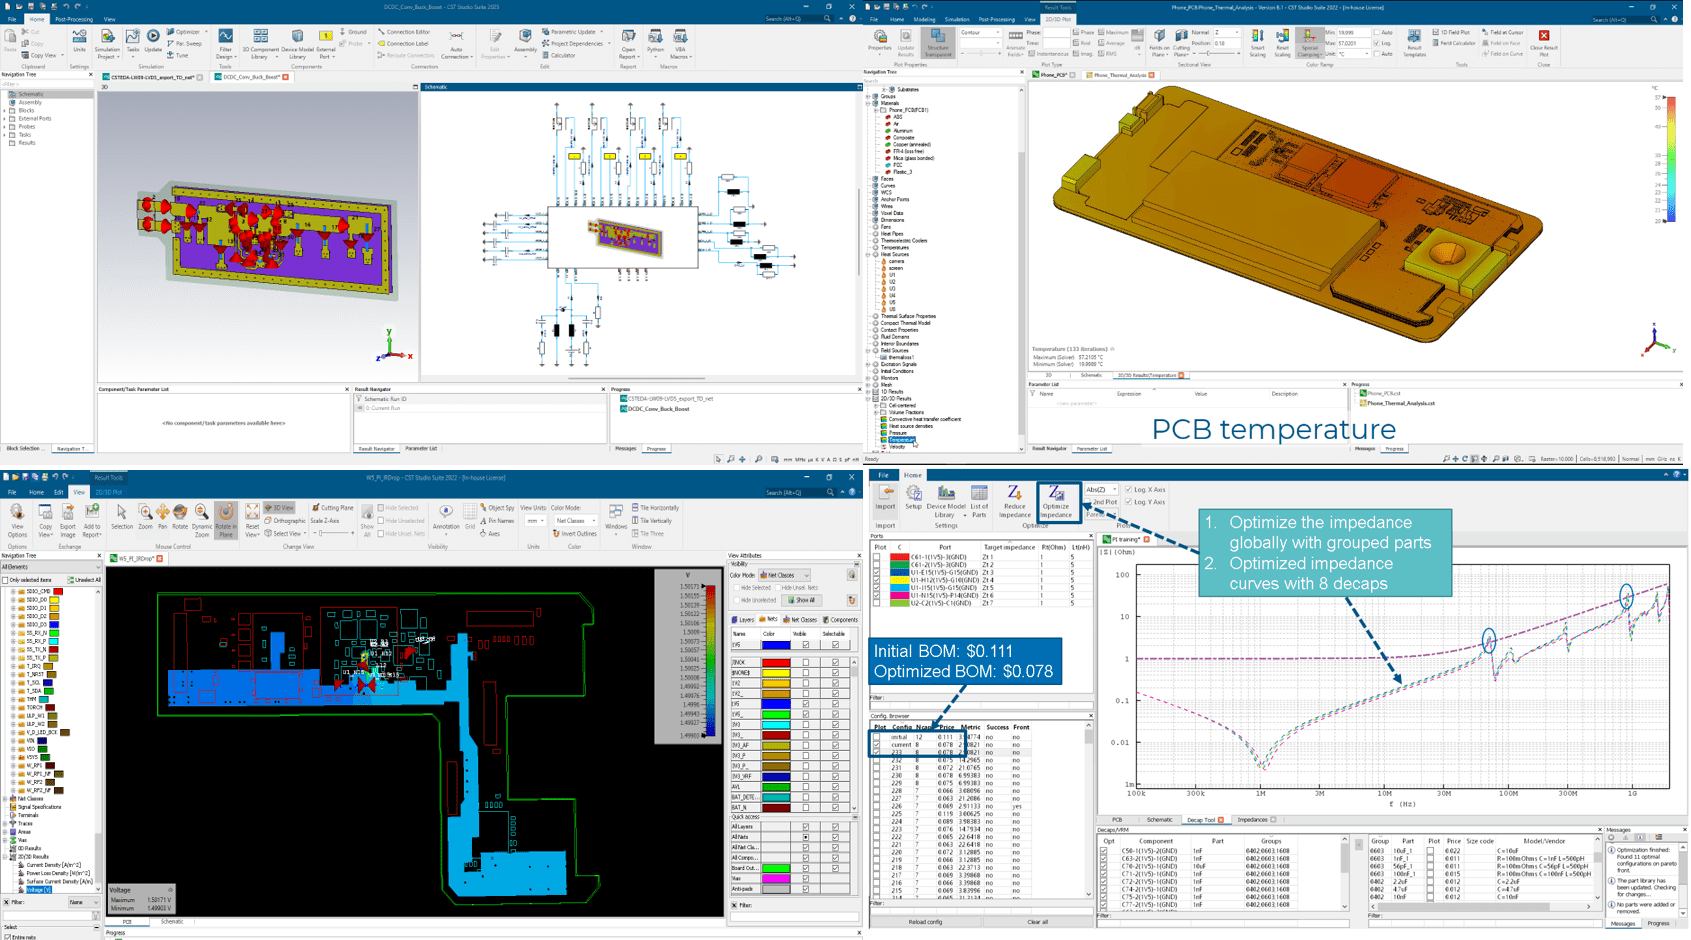Switch to Modeling ribbon tab
The height and width of the screenshot is (940, 1691).
click(x=924, y=19)
